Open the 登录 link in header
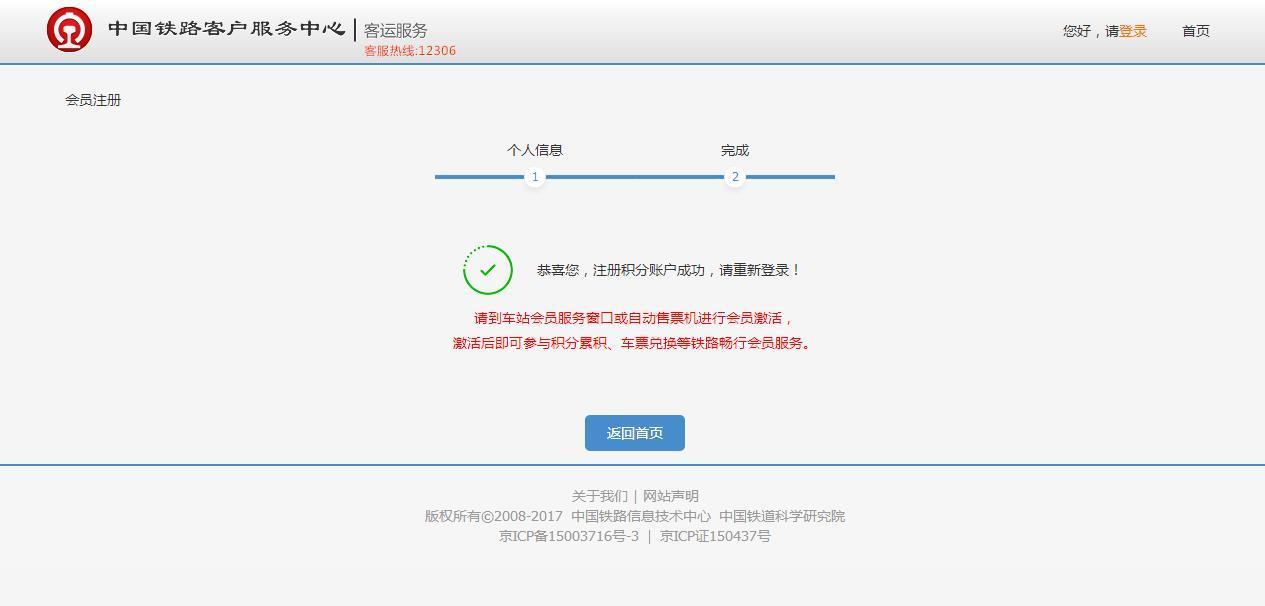 [1133, 31]
